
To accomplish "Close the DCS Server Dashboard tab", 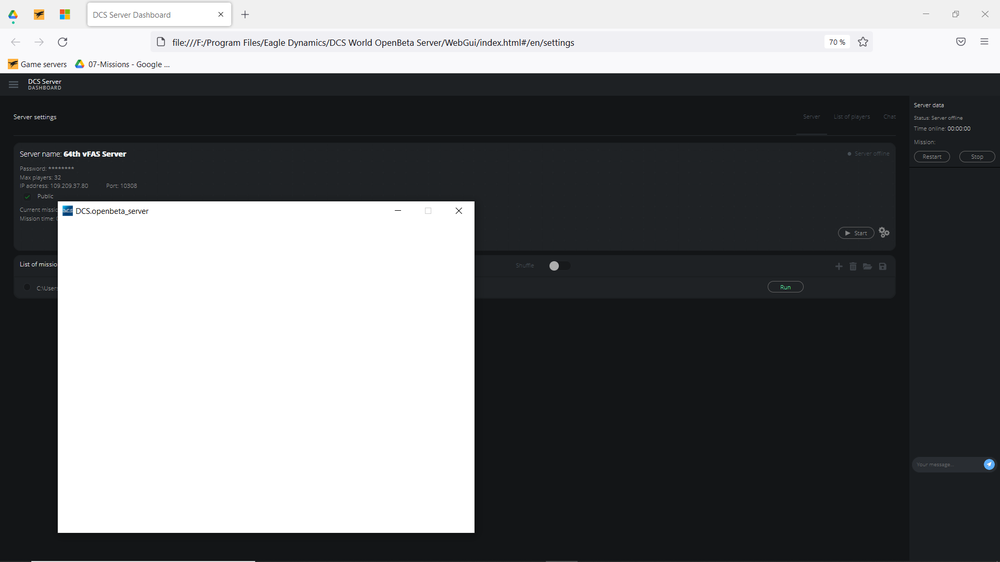I will [221, 14].
